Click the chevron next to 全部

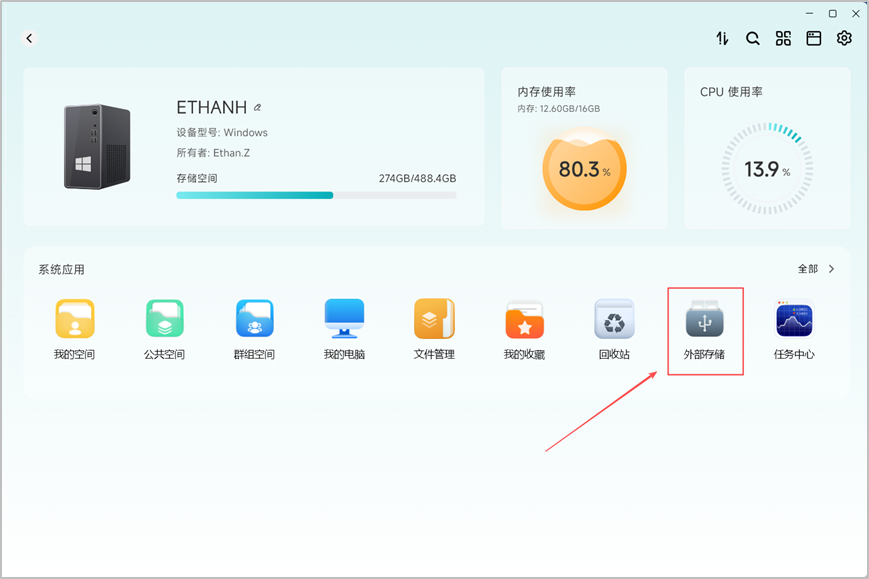pos(831,269)
